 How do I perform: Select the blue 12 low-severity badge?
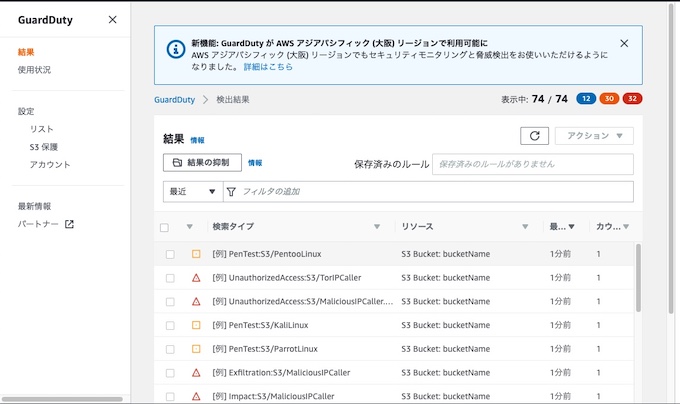pyautogui.click(x=586, y=99)
